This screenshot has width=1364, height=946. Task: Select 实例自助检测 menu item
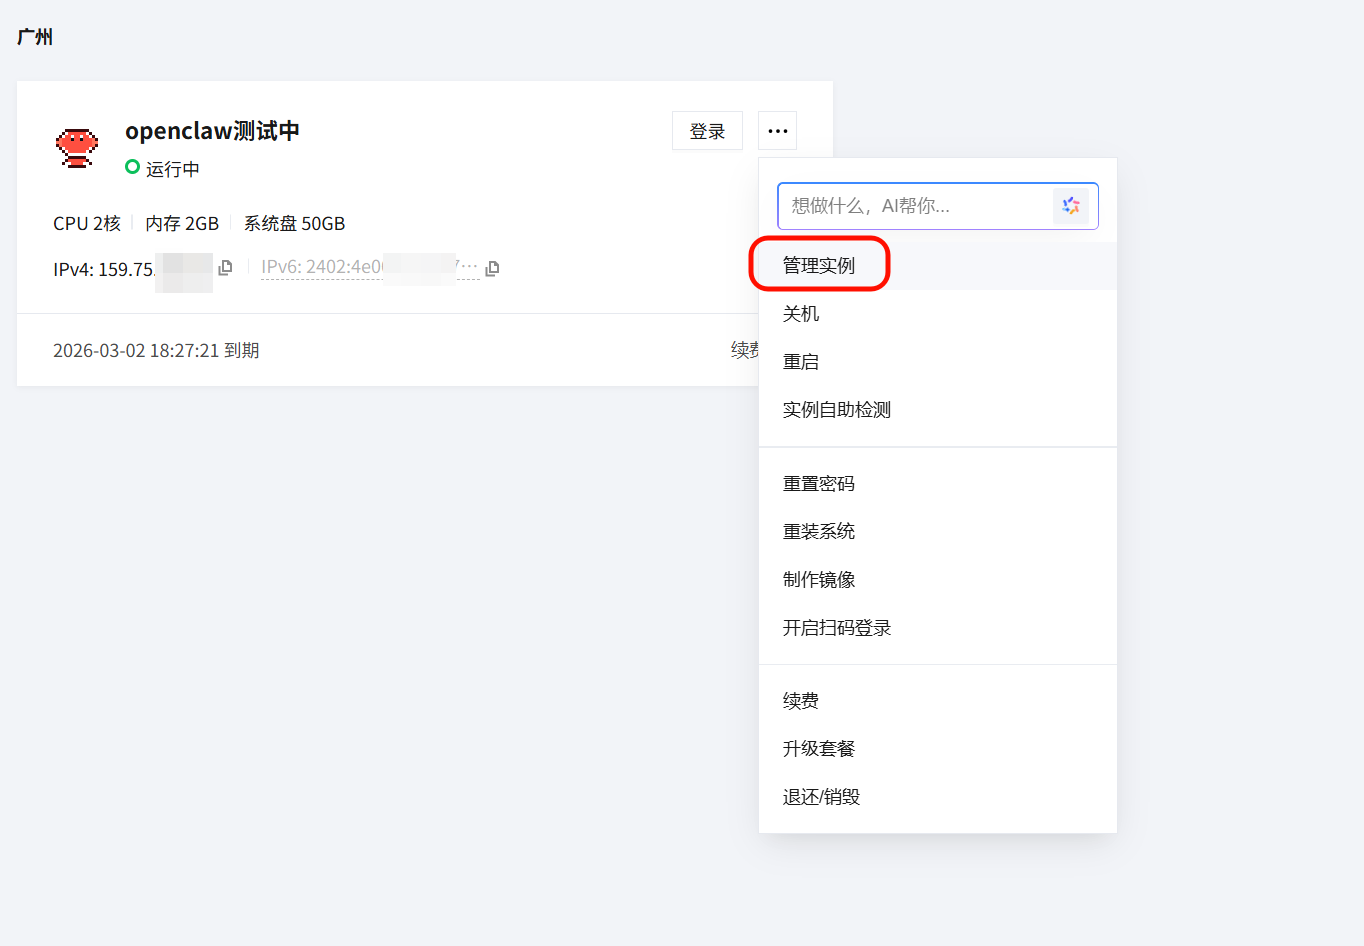pyautogui.click(x=938, y=410)
